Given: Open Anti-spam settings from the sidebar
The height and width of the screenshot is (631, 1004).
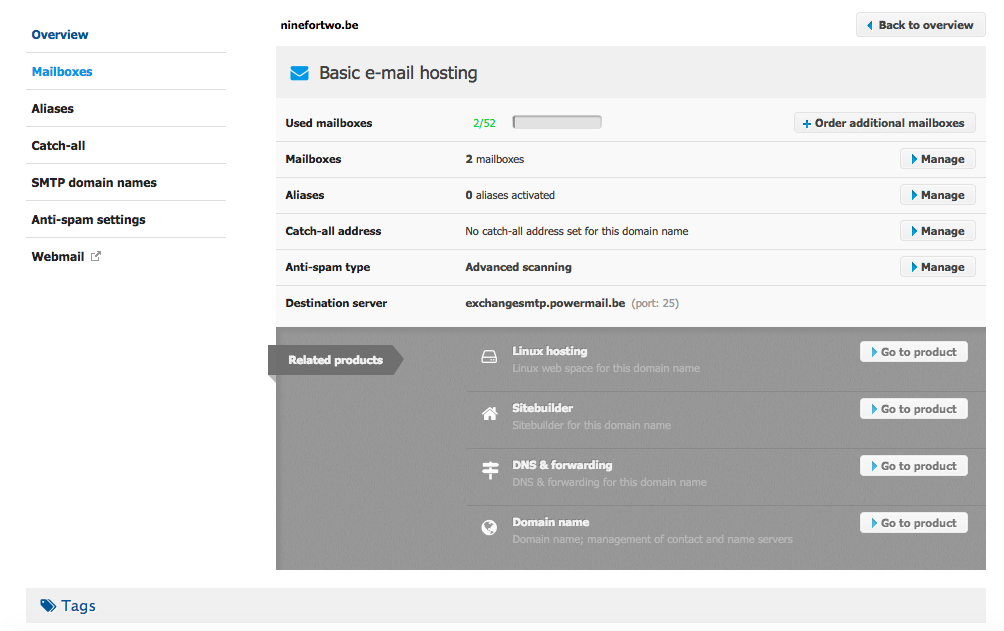Looking at the screenshot, I should 88,220.
